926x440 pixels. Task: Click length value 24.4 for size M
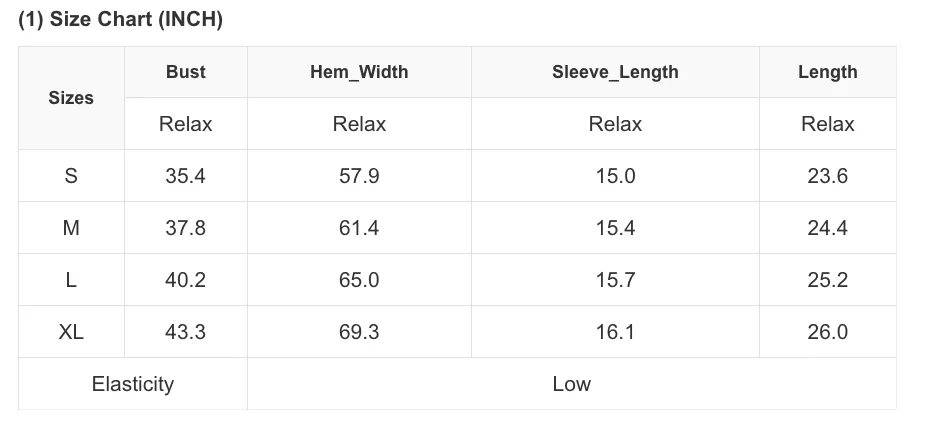coord(827,228)
